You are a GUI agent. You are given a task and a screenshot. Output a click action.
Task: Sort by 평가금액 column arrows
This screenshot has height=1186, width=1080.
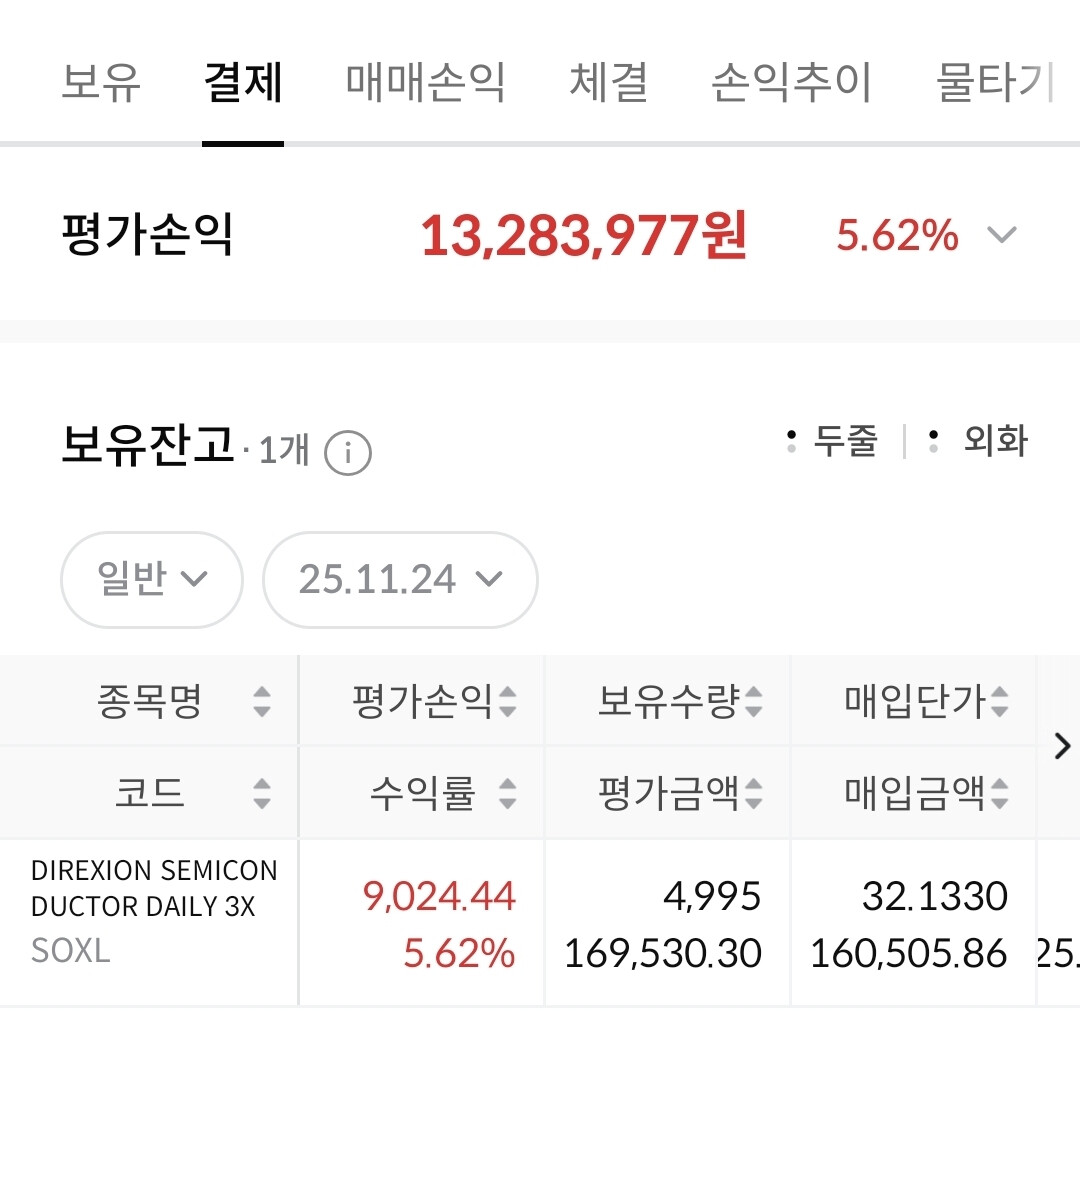click(x=753, y=793)
